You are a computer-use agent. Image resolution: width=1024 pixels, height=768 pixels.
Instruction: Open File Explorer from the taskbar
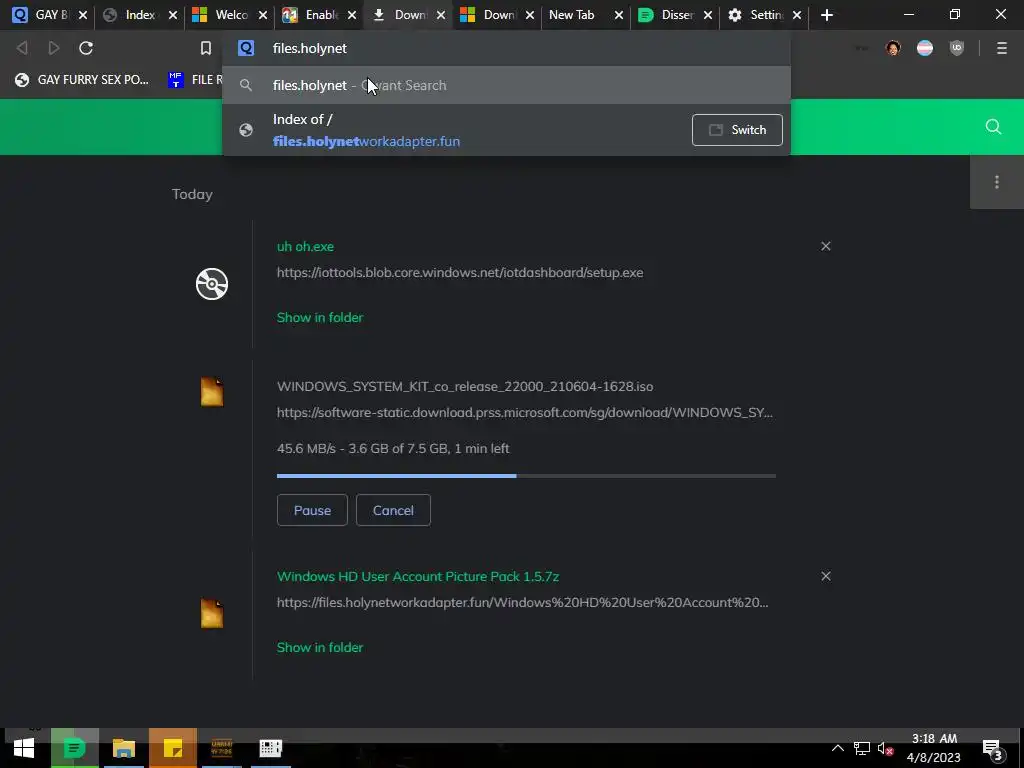point(123,748)
